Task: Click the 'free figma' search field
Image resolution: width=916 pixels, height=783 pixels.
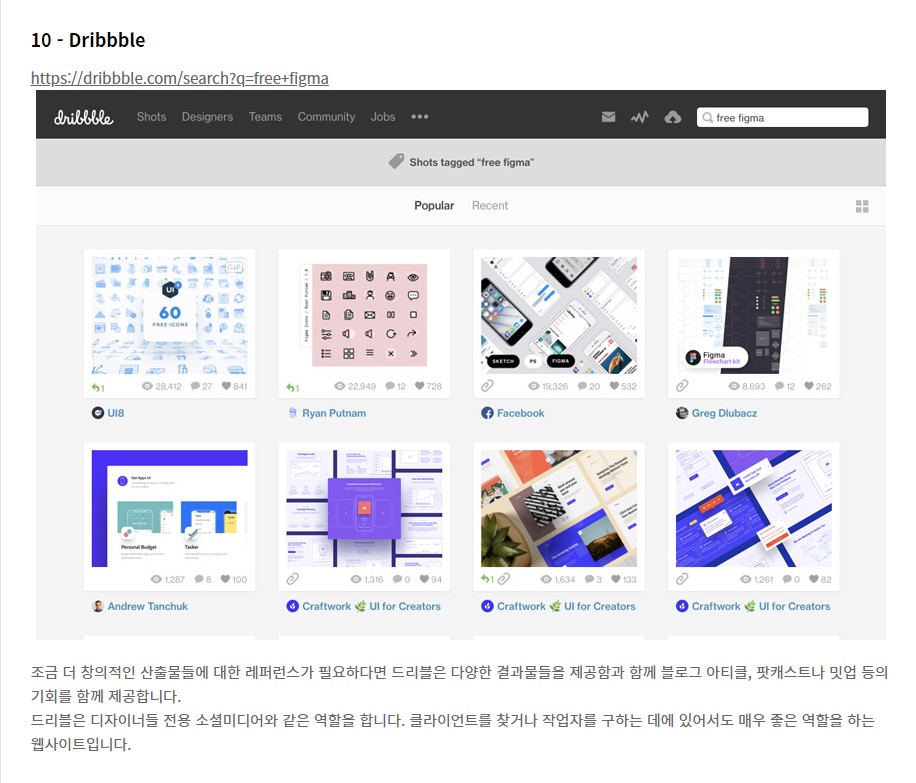Action: pyautogui.click(x=782, y=117)
